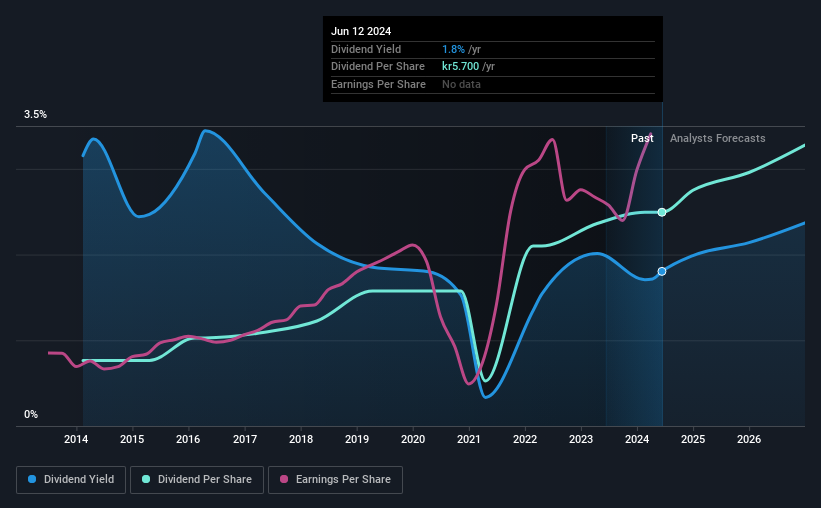Click the No data earnings value
Viewport: 821px width, 508px height.
tap(461, 84)
